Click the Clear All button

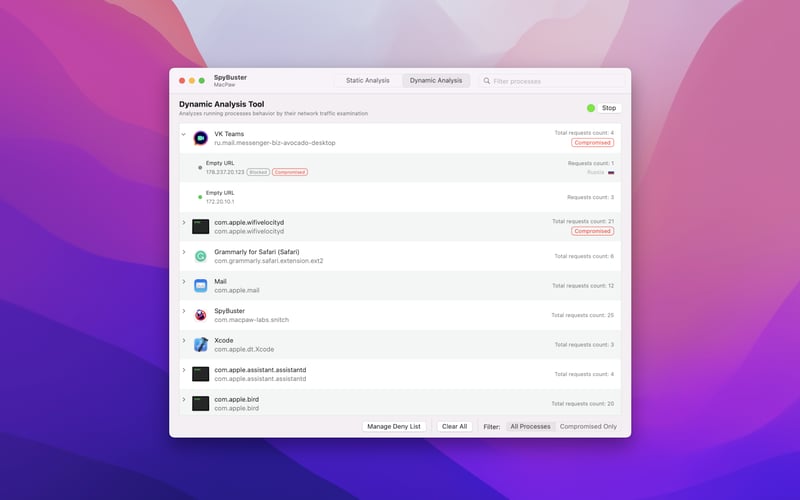454,427
